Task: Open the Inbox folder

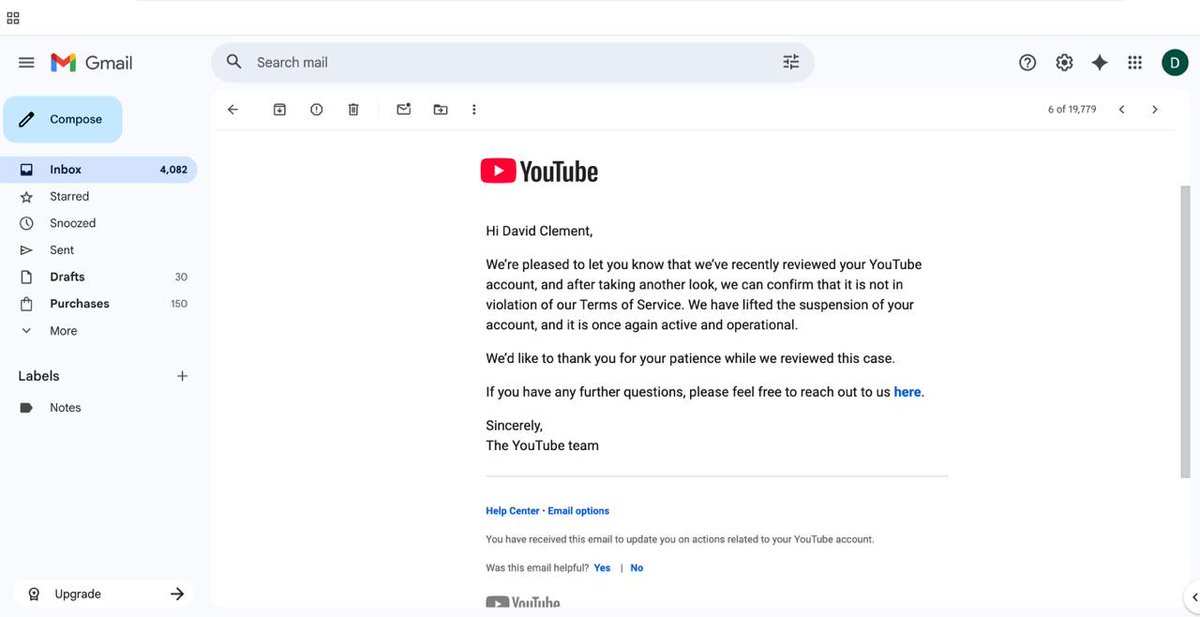Action: (99, 169)
